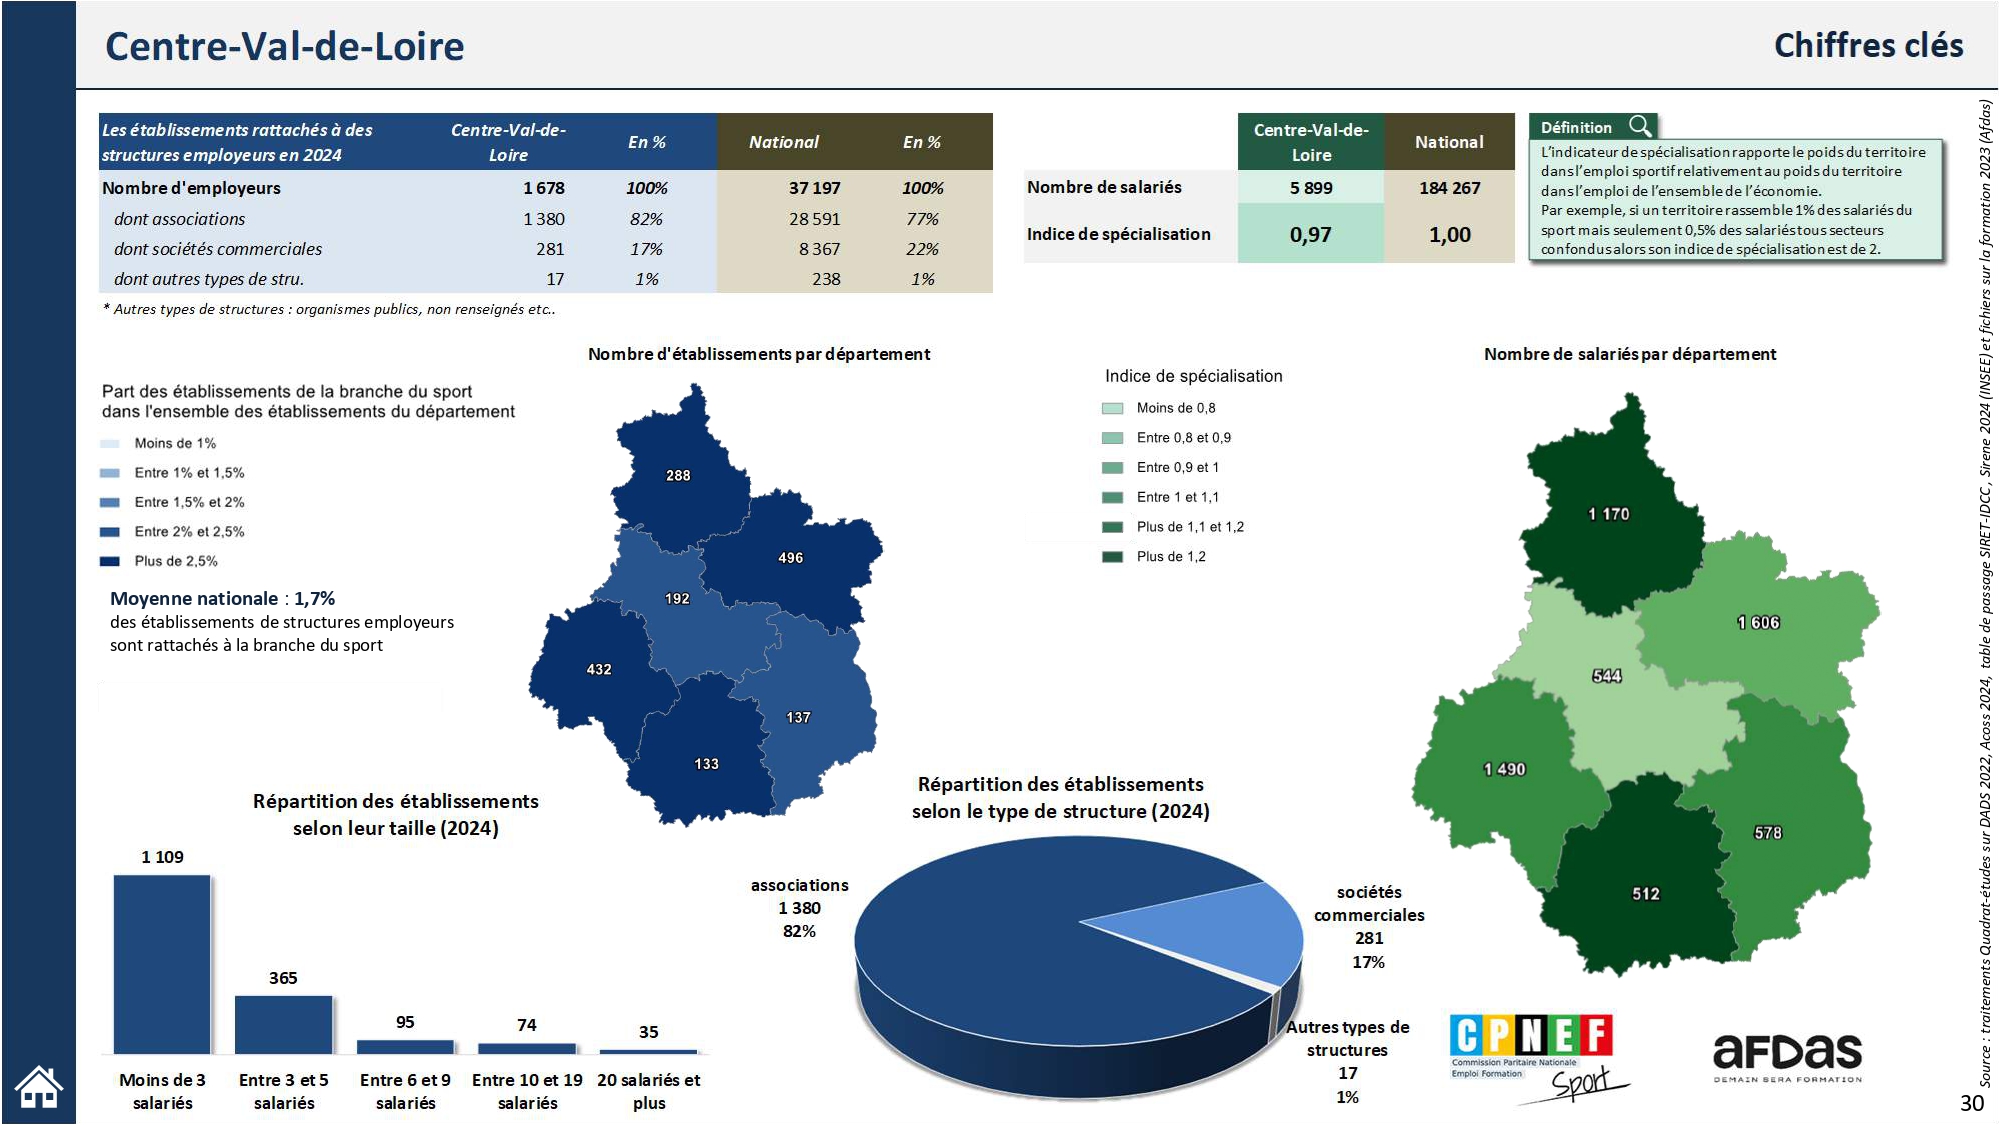Select the 'Entre 3 et 5 salariés' bar
This screenshot has height=1125, width=2000.
click(x=283, y=1024)
